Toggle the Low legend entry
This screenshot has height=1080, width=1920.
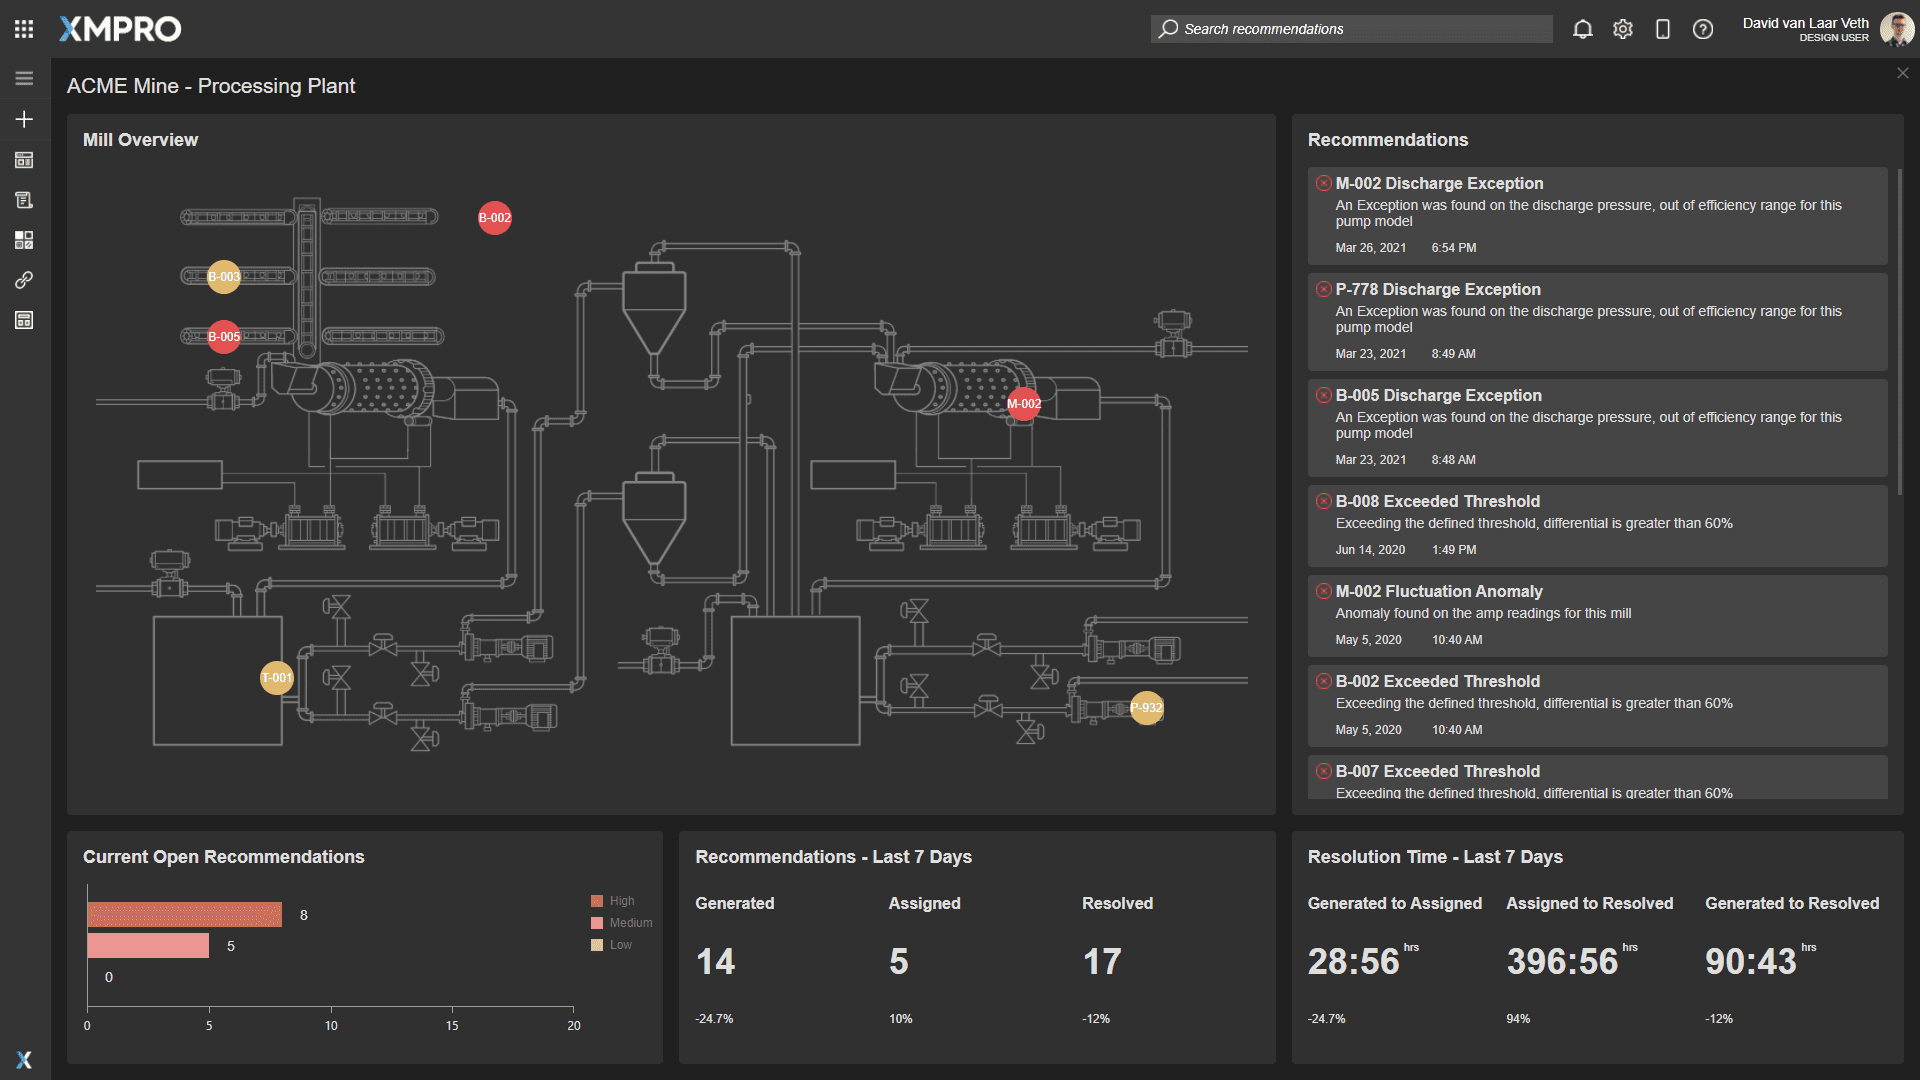click(x=609, y=944)
